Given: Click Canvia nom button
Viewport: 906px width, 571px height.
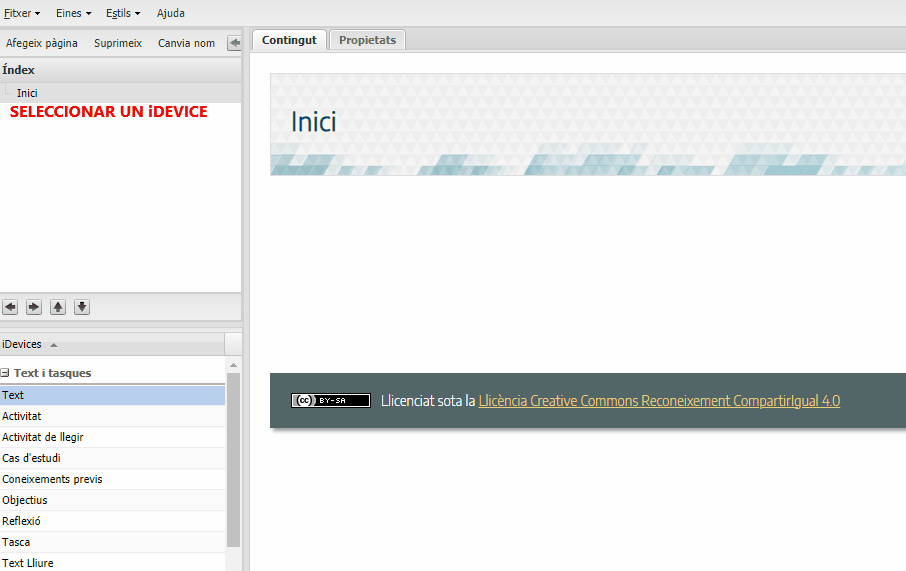Looking at the screenshot, I should (186, 43).
